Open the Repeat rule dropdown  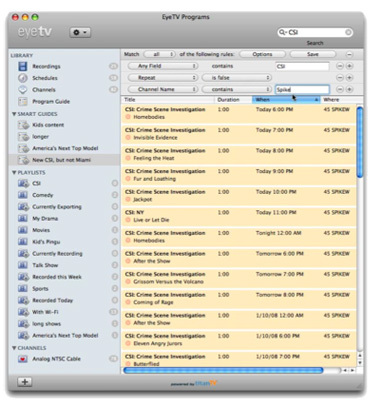[163, 78]
